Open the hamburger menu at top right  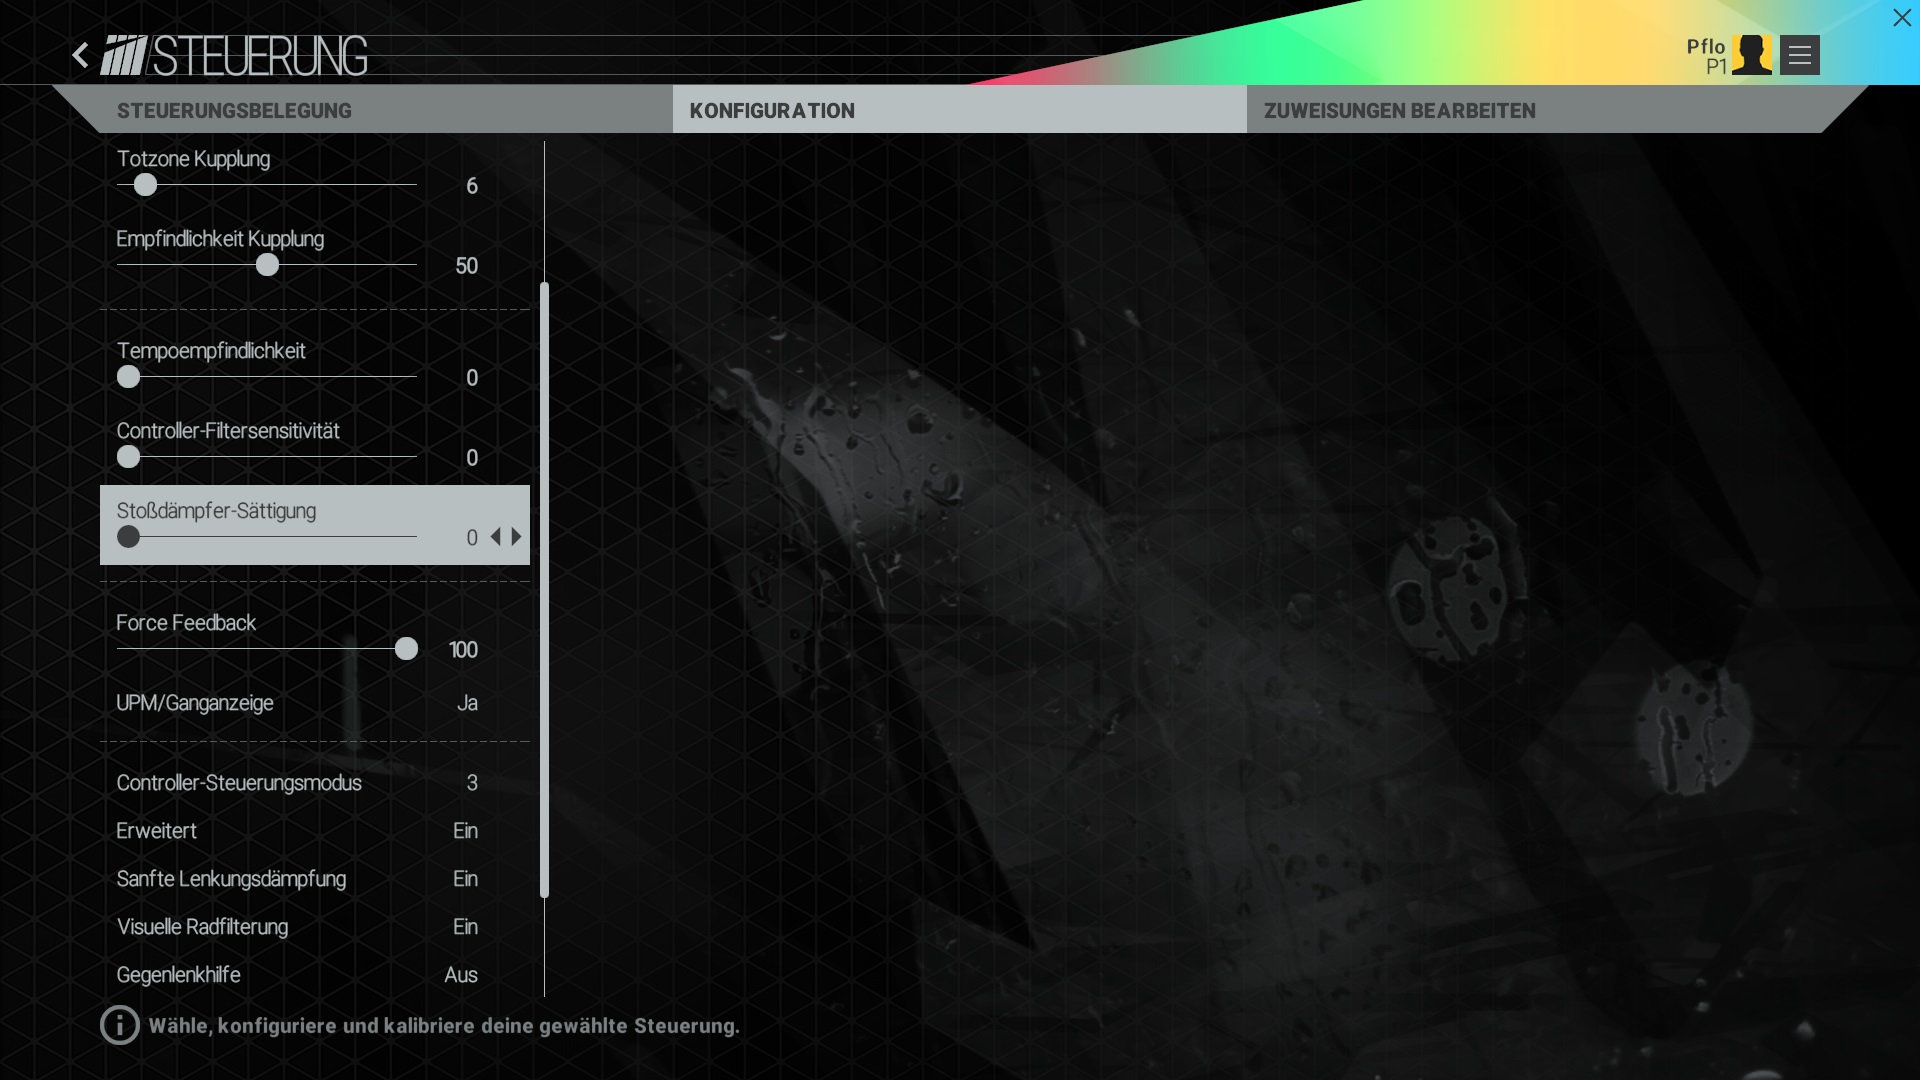1799,55
